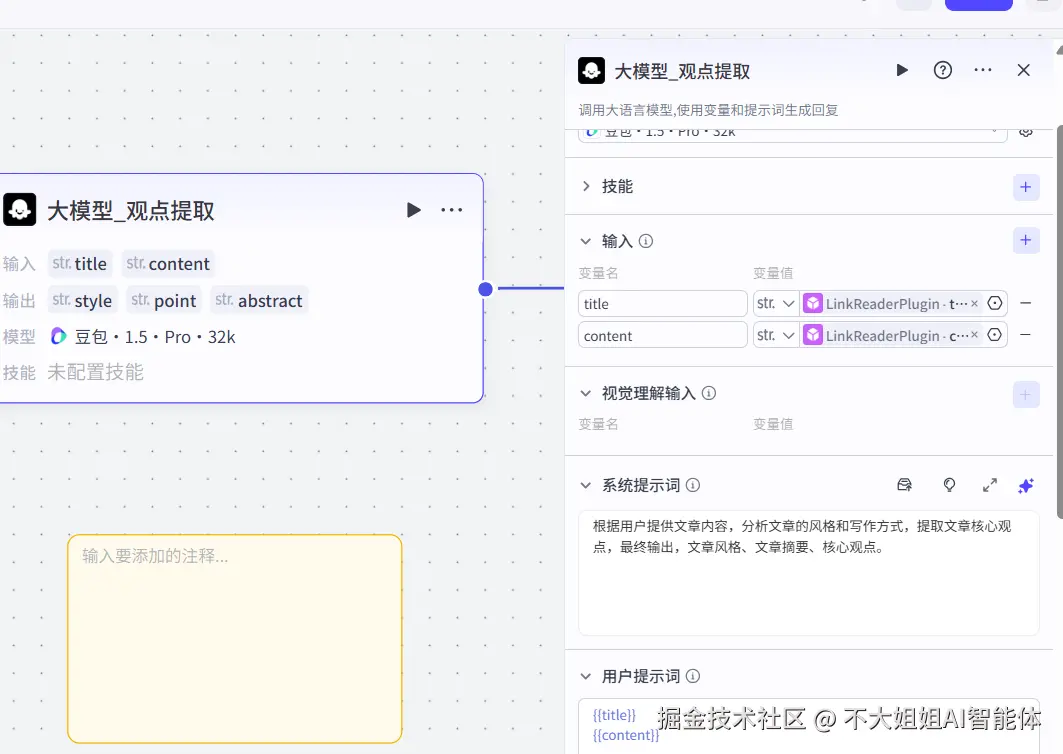
Task: Expand the 技能 section
Action: click(x=585, y=186)
